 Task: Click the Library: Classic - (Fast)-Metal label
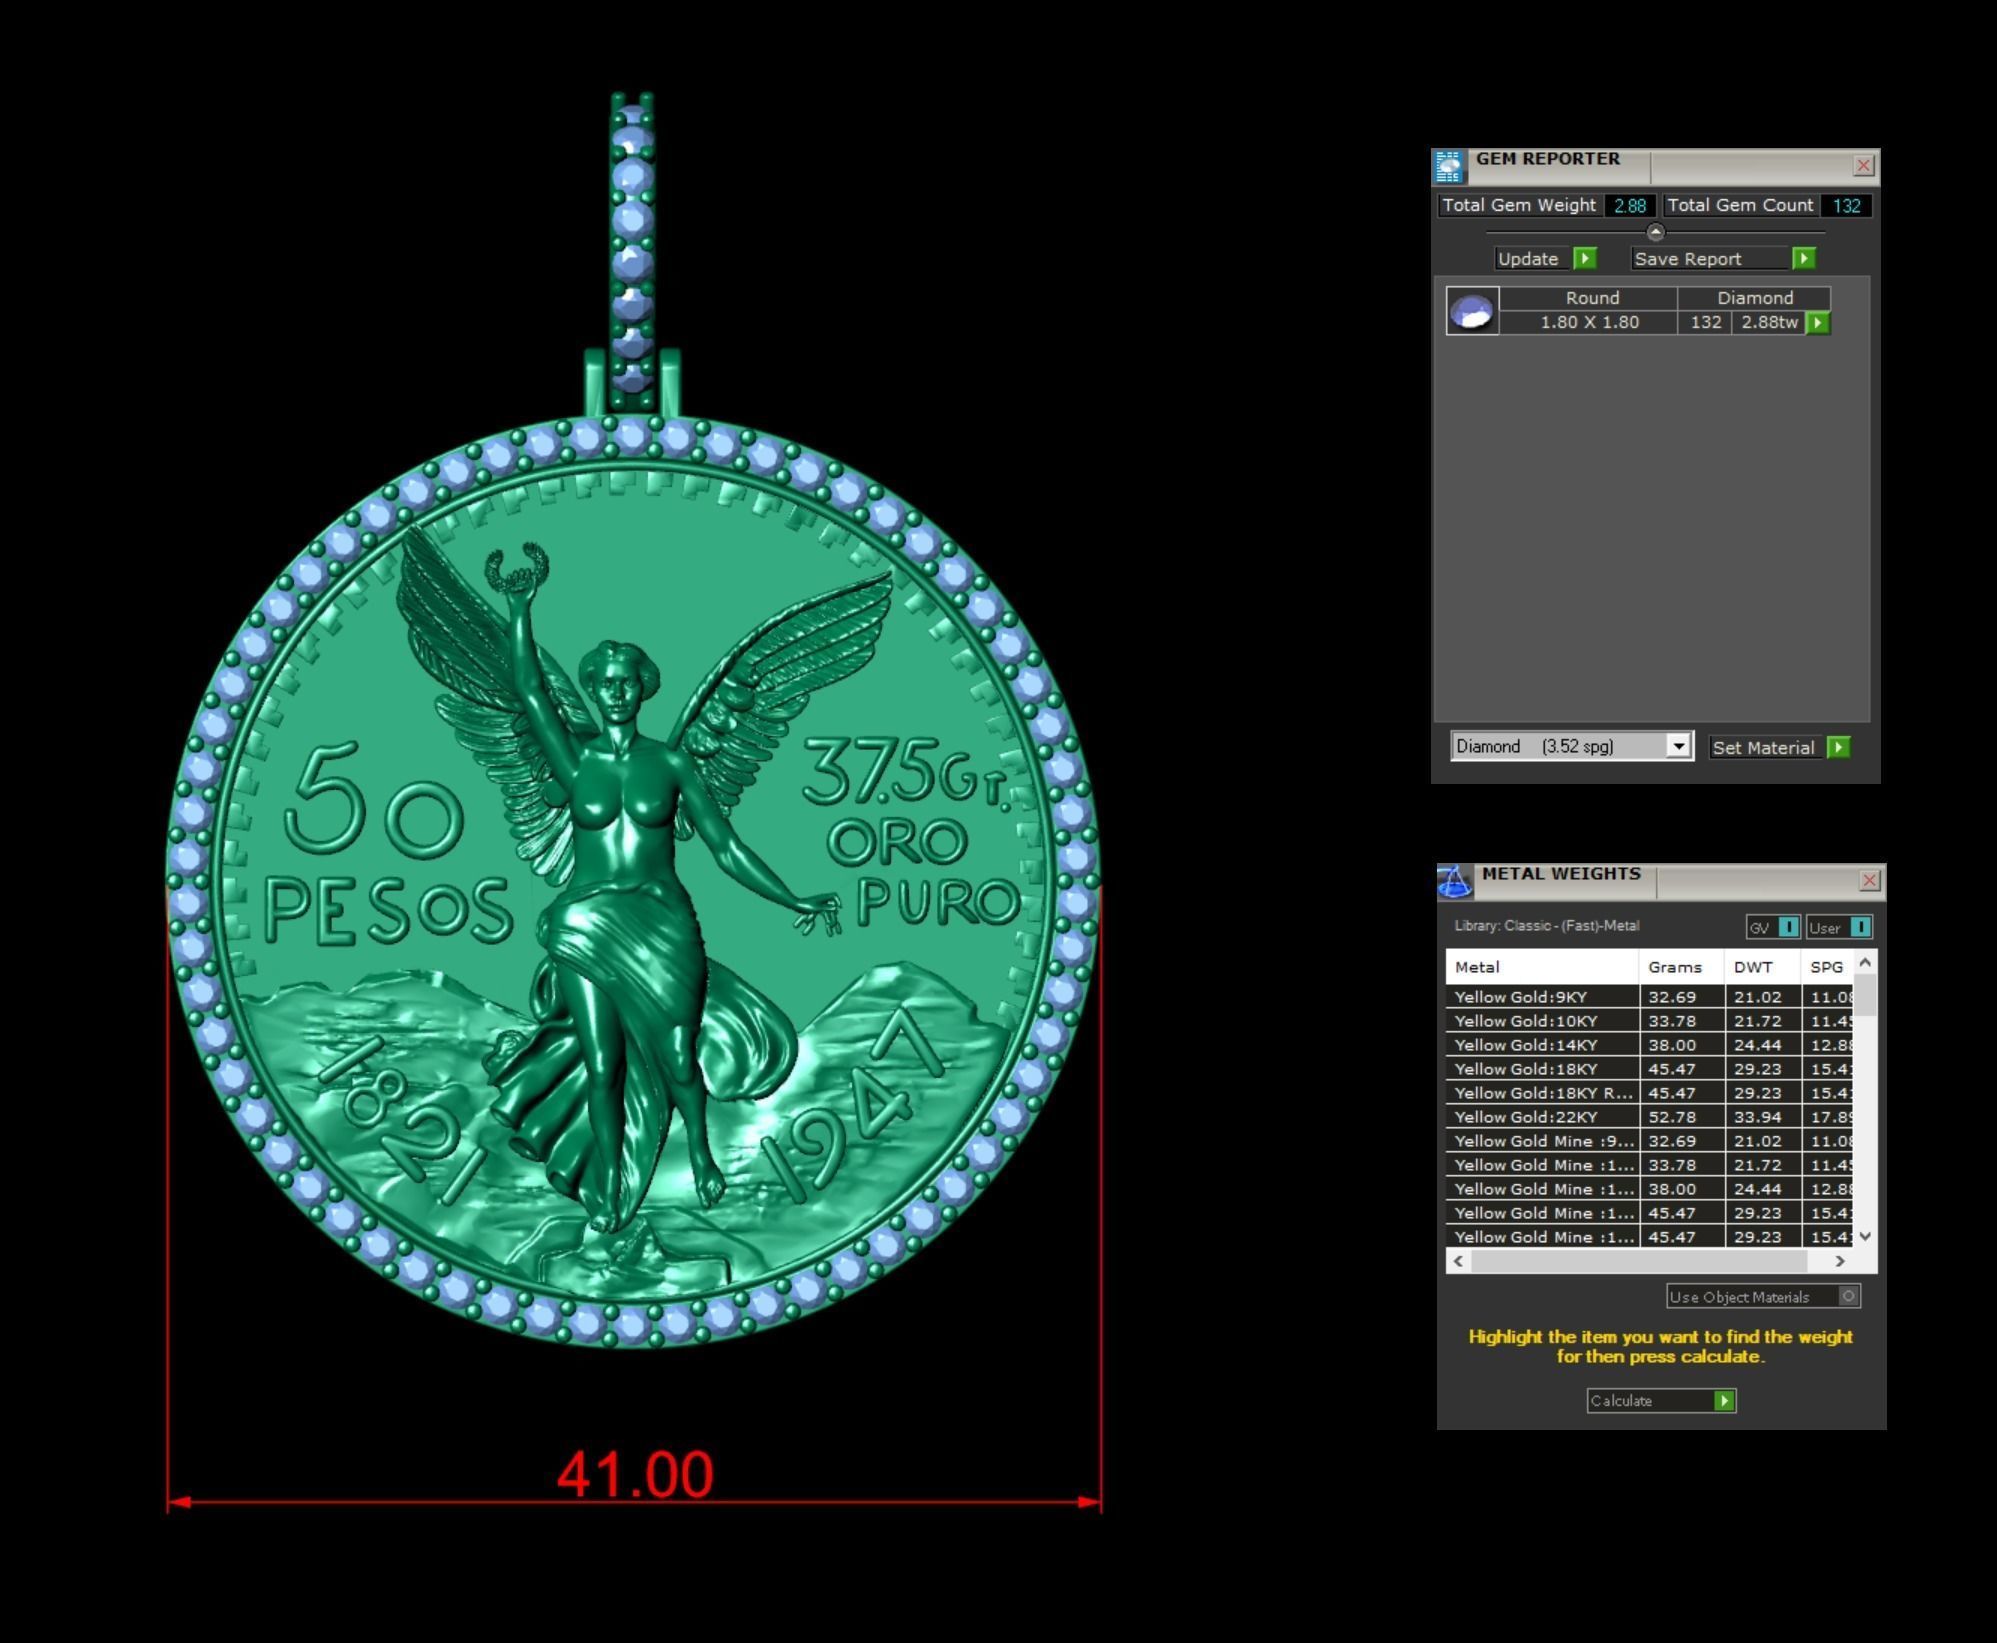[1547, 926]
